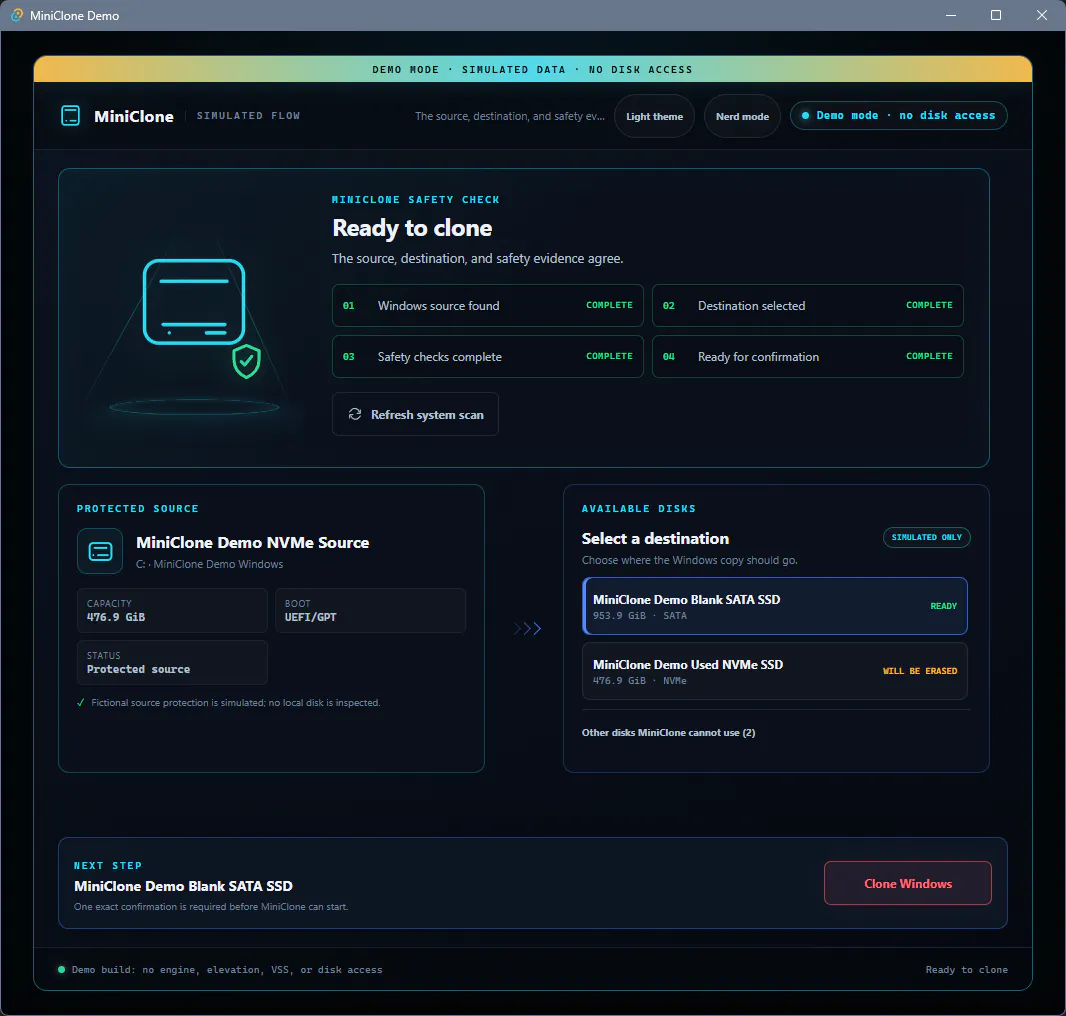1066x1016 pixels.
Task: Click the Capacity 476.9 GiB field
Action: (x=172, y=611)
